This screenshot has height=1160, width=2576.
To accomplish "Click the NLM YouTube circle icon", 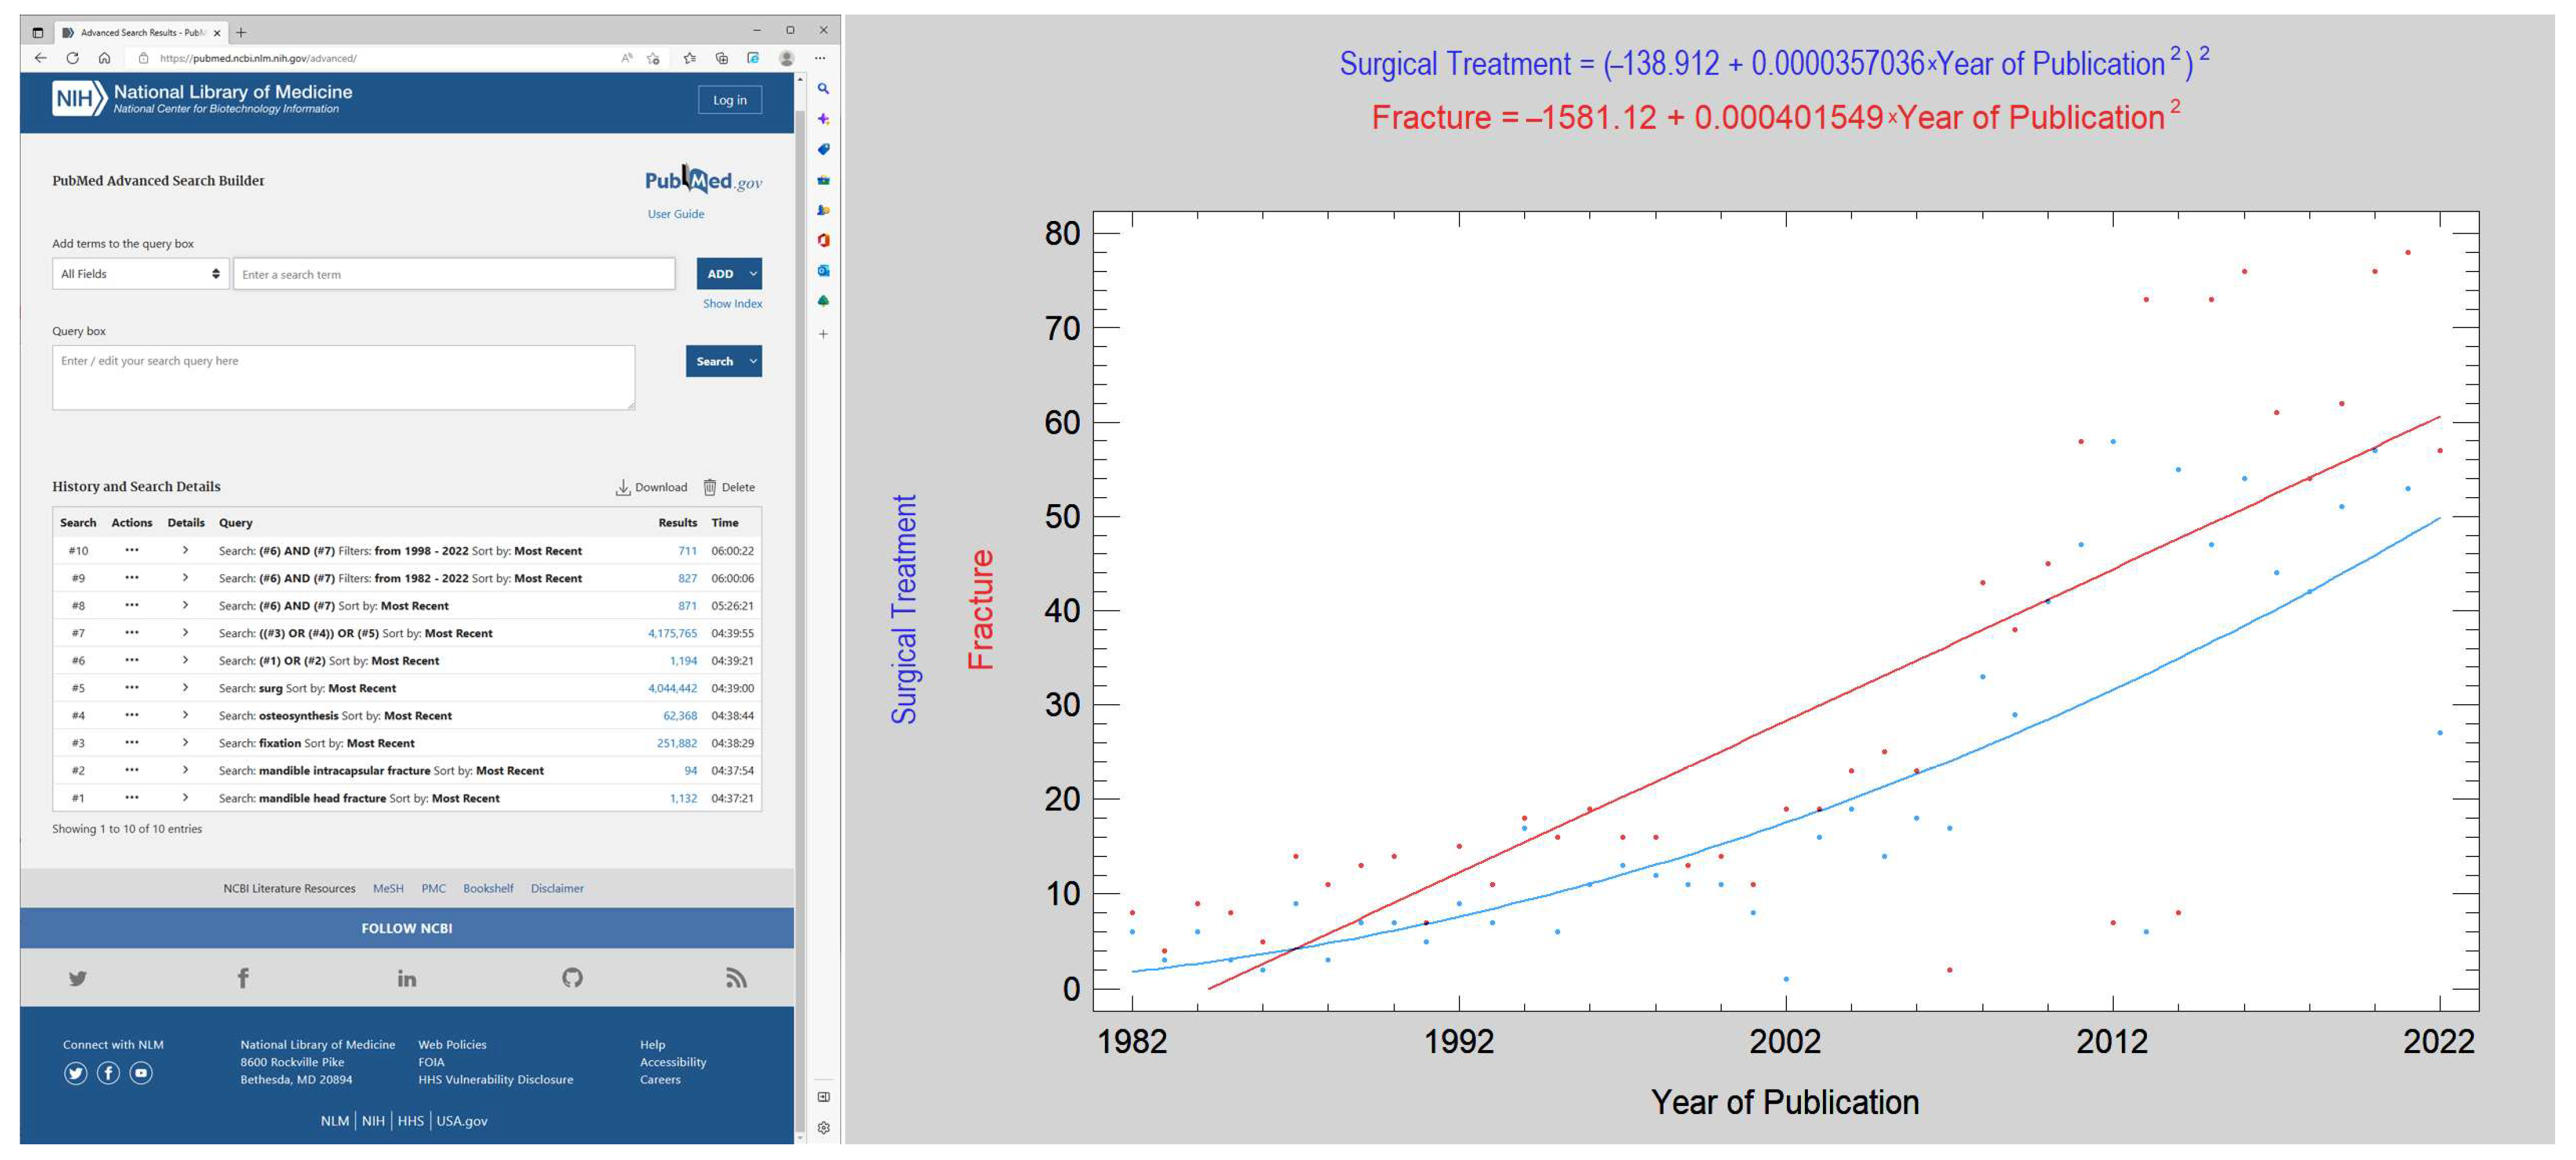I will coord(141,1073).
